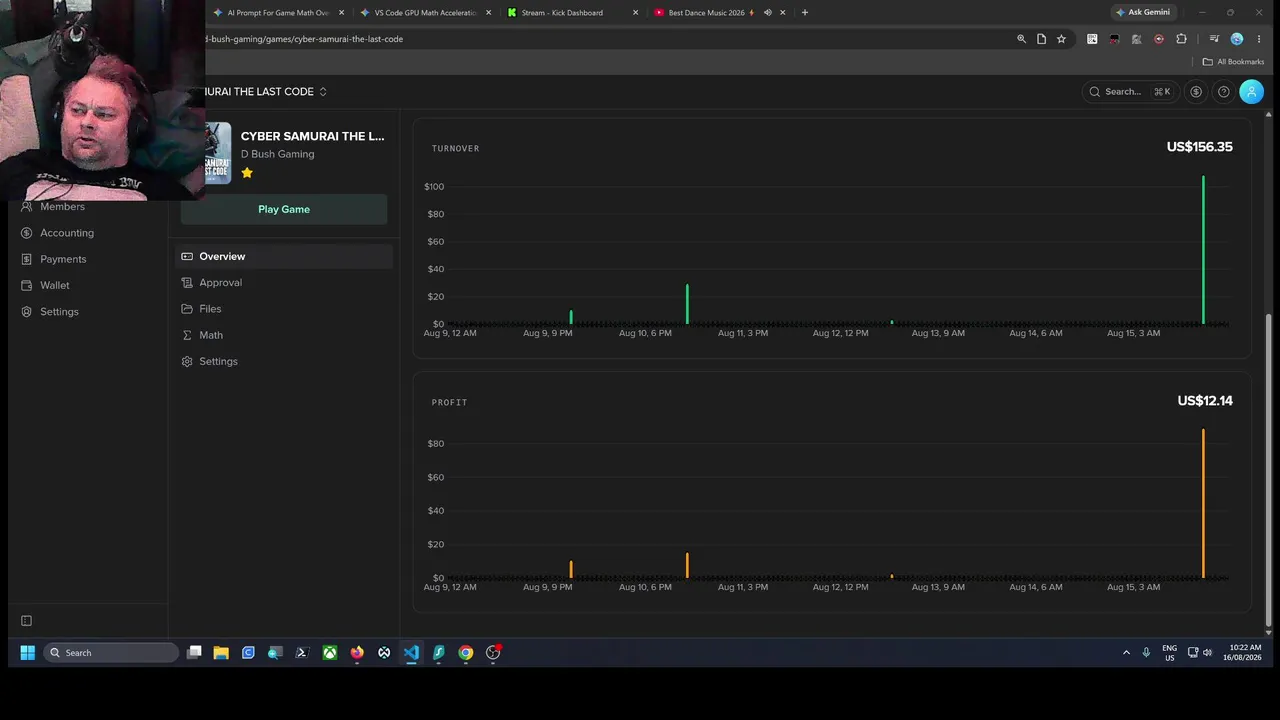Open the Chrome extensions puzzle icon

1181,39
